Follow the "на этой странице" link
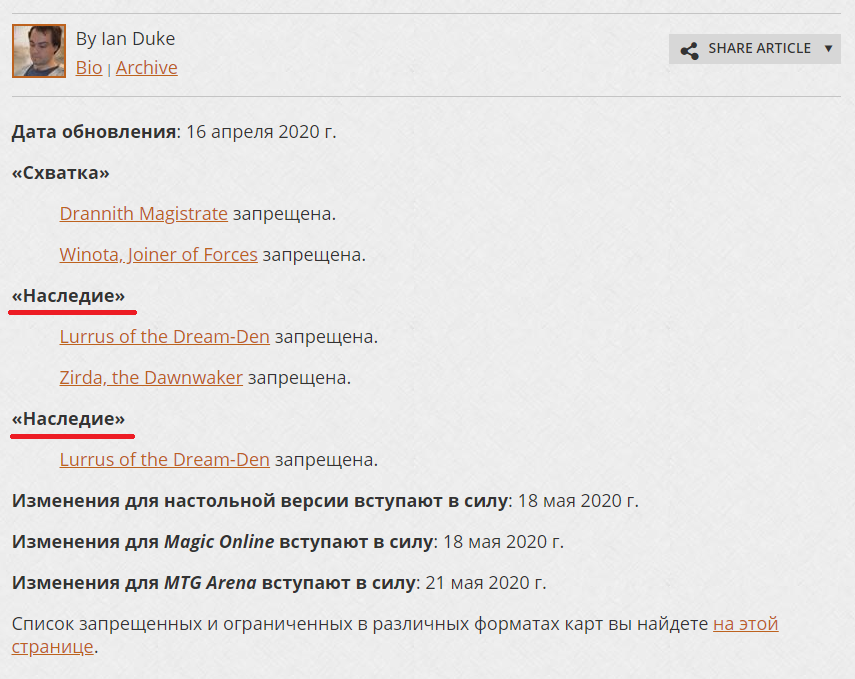The width and height of the screenshot is (855, 679). coord(745,624)
